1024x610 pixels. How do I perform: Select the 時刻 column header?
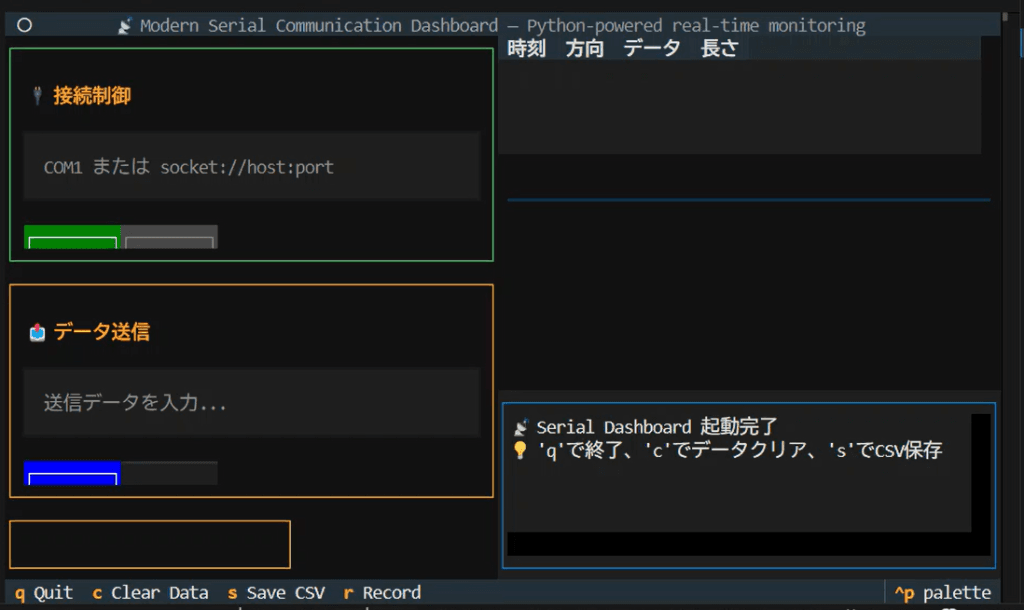pos(526,47)
